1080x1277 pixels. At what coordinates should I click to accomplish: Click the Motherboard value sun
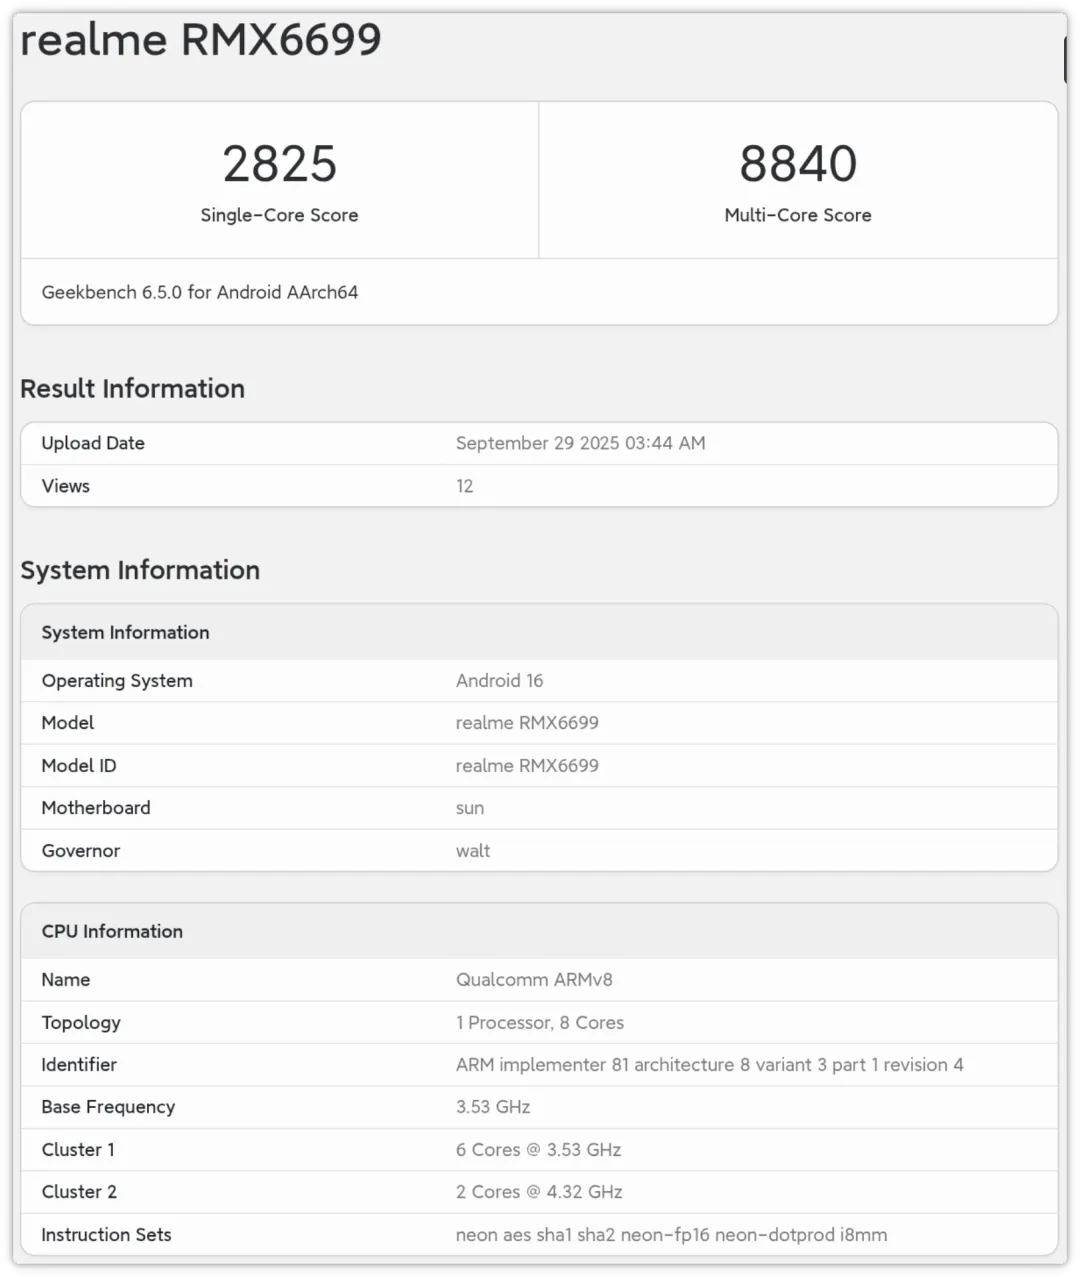tap(470, 808)
